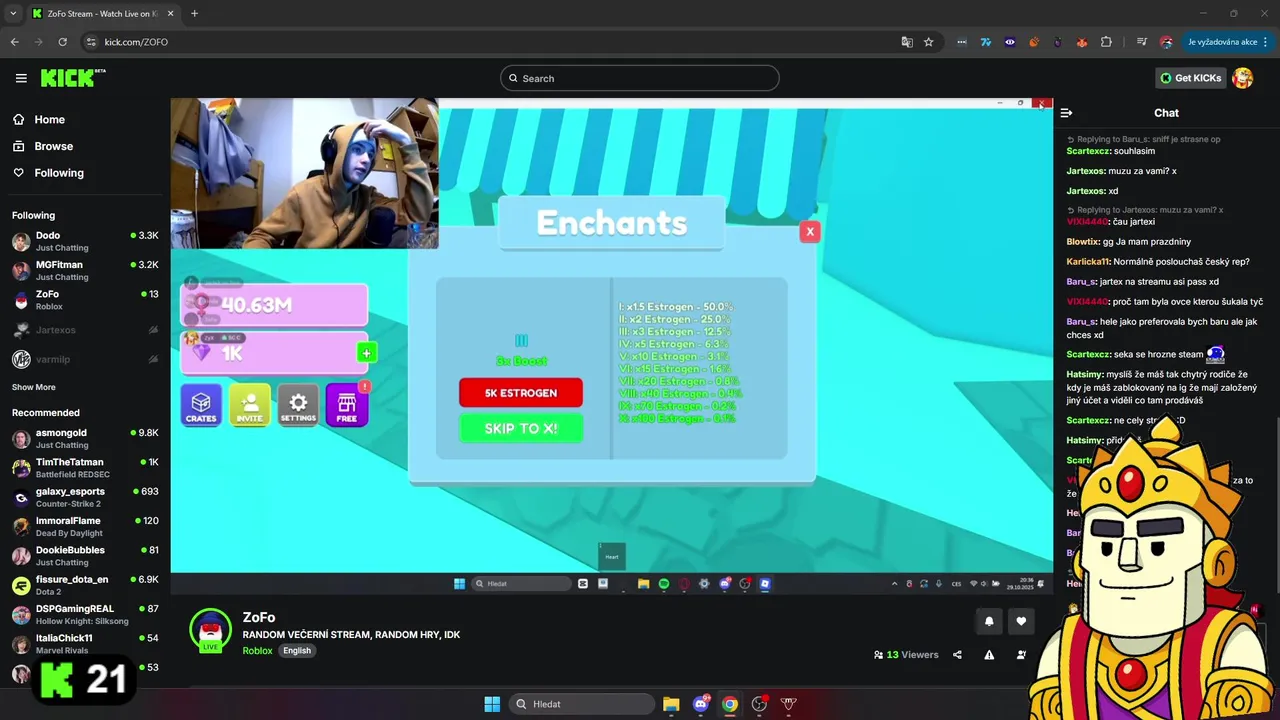Image resolution: width=1280 pixels, height=720 pixels.
Task: Select Jartexos offline channel in sidebar
Action: click(x=85, y=330)
